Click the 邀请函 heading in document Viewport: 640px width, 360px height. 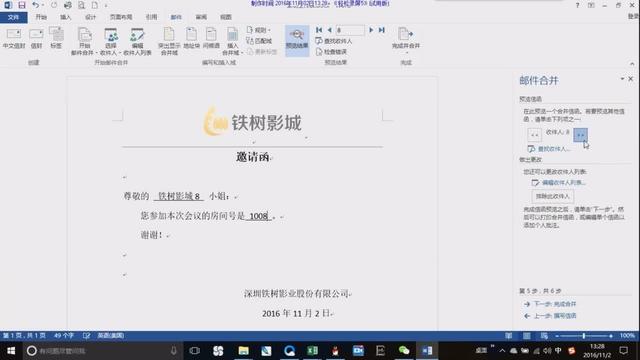pyautogui.click(x=253, y=157)
